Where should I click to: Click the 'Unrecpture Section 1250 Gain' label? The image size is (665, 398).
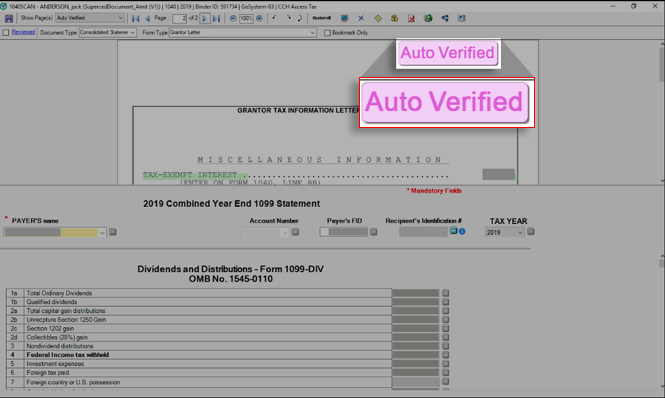(66, 320)
